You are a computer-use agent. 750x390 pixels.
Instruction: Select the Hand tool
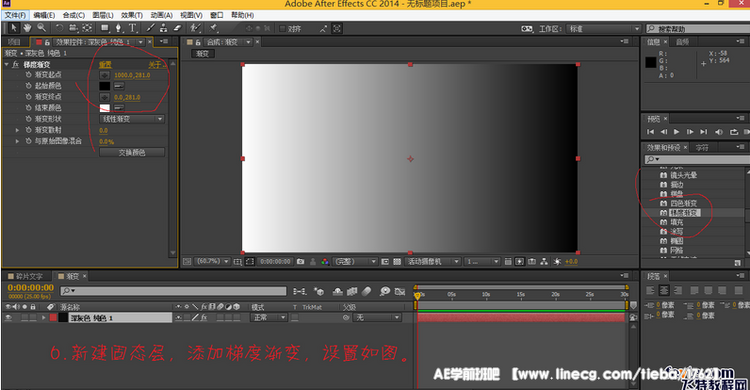point(27,28)
